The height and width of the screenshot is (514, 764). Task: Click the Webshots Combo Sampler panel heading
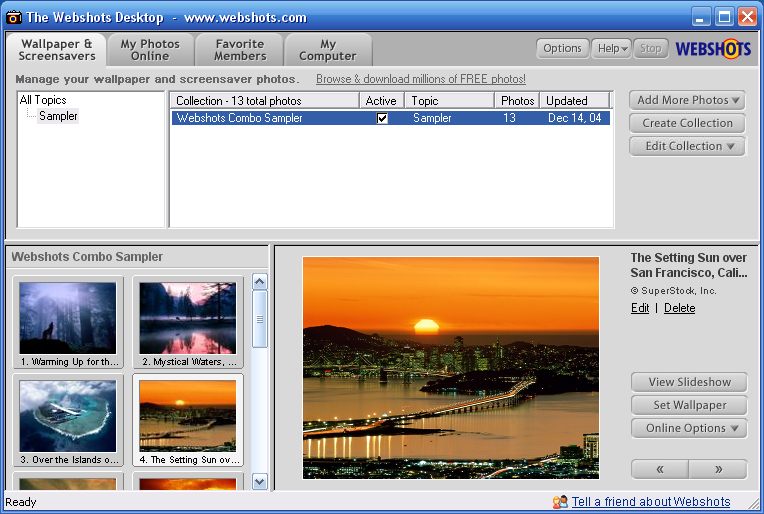click(87, 257)
